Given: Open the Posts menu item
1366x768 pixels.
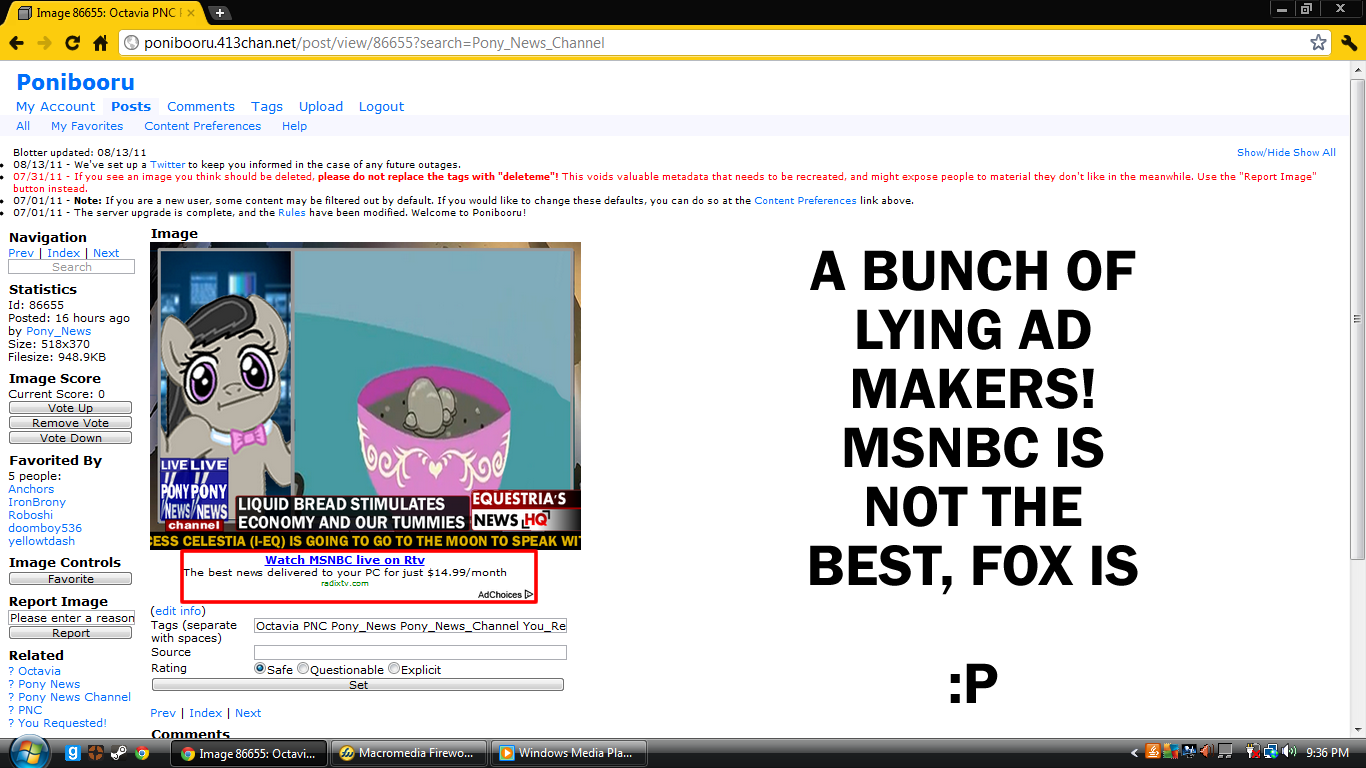Looking at the screenshot, I should (x=131, y=107).
